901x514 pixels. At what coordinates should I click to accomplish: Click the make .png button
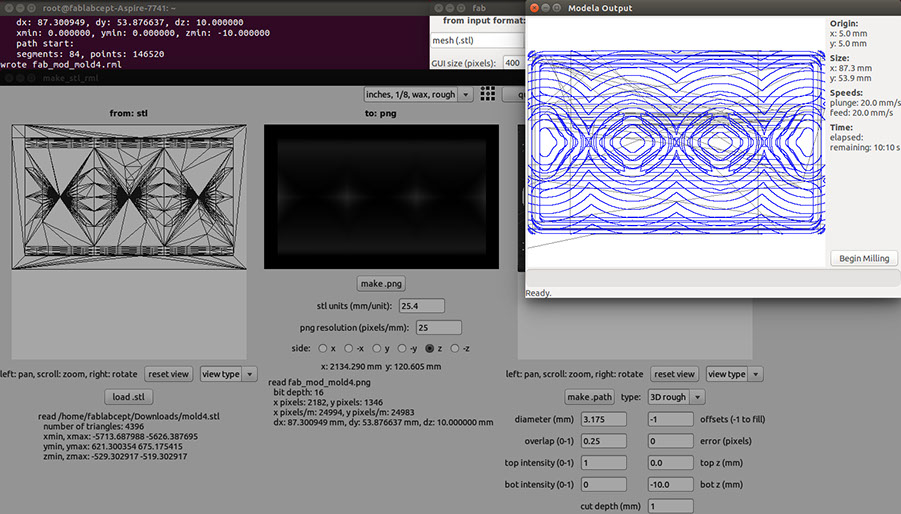pos(381,284)
